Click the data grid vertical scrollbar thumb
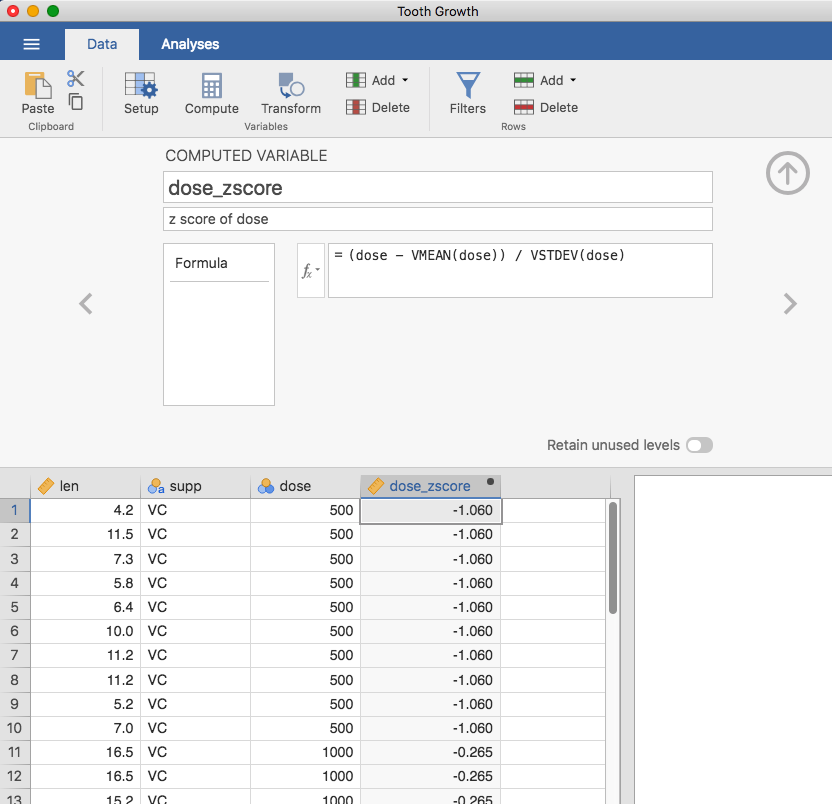The height and width of the screenshot is (804, 832). (613, 558)
